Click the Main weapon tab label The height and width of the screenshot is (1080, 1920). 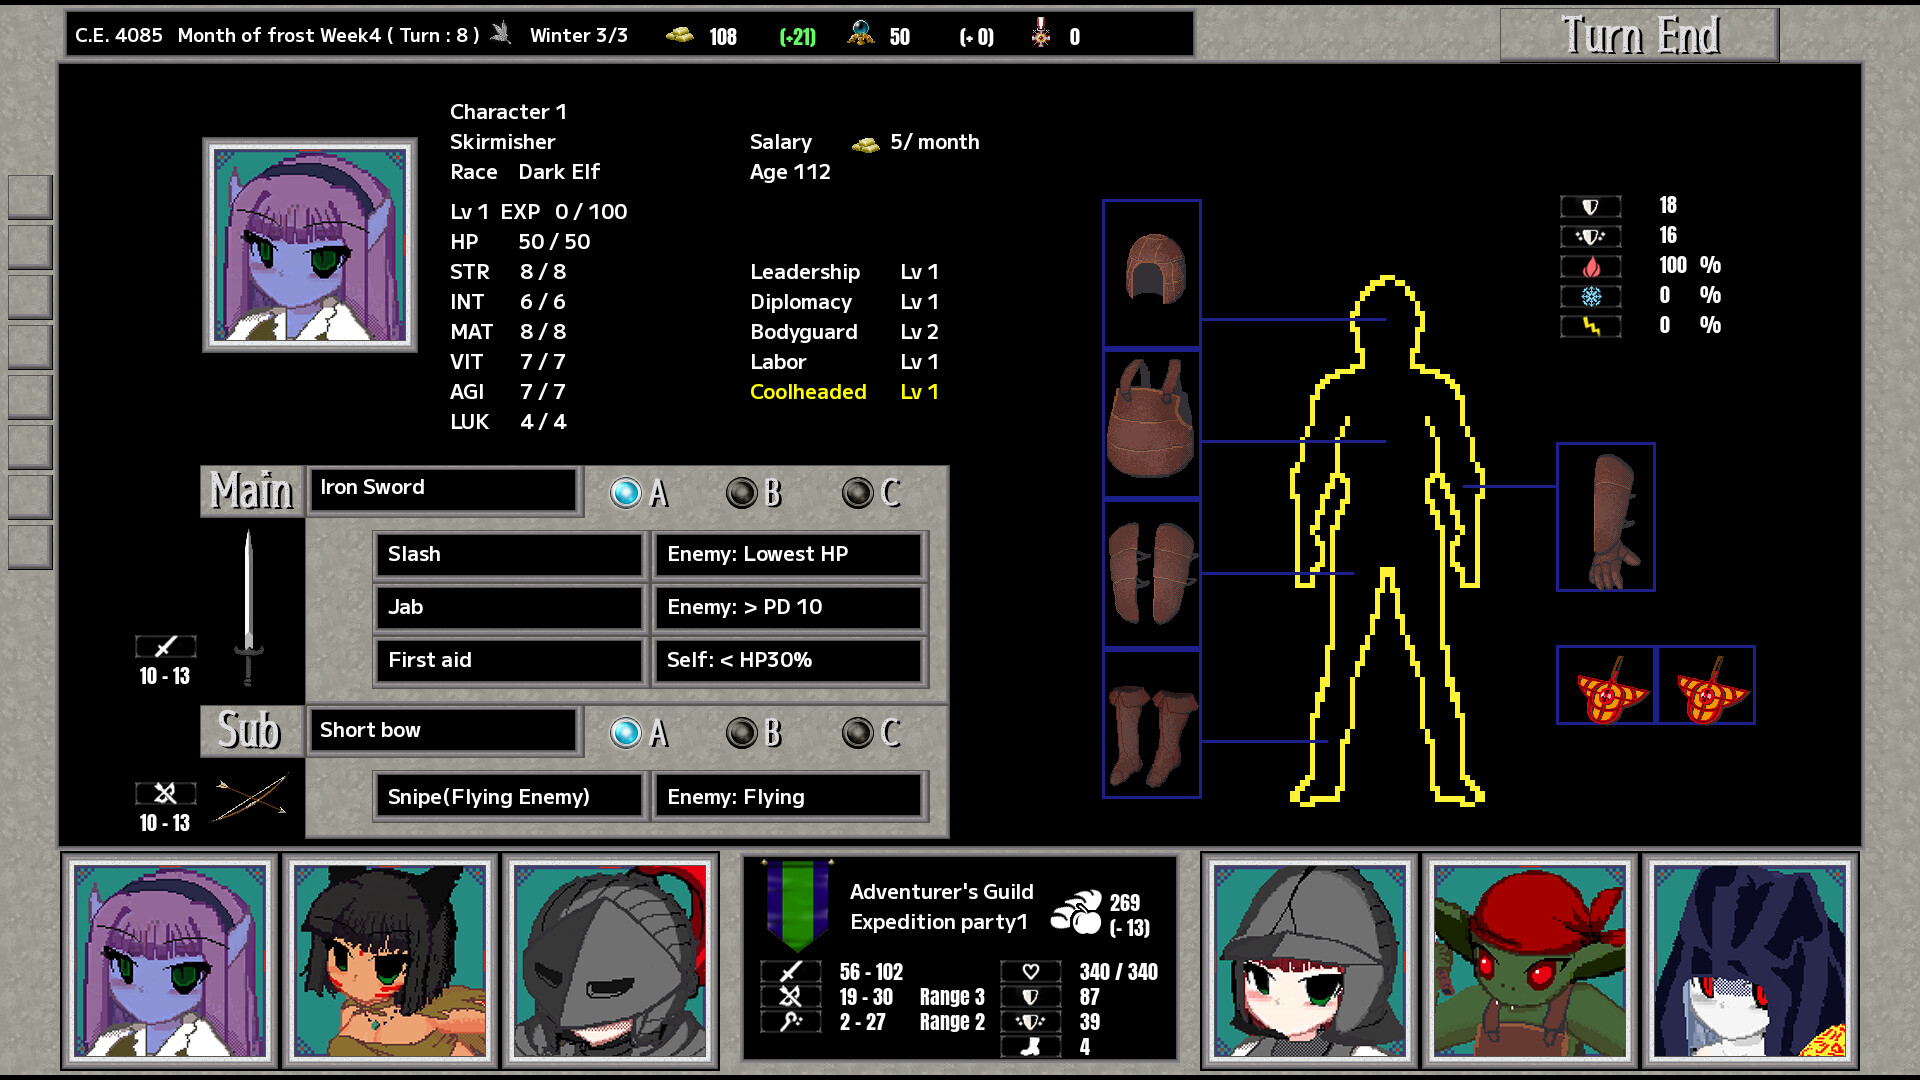pos(252,491)
